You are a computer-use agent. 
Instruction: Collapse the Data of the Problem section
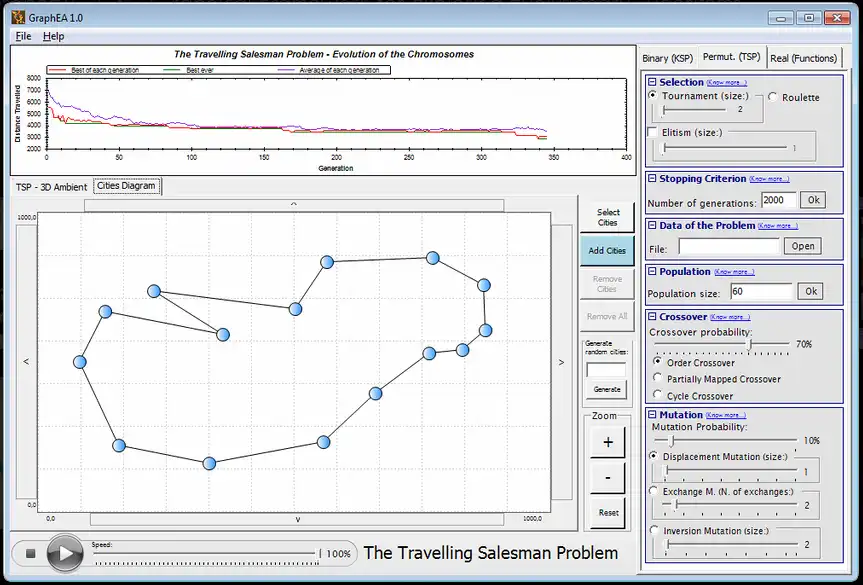pos(652,225)
